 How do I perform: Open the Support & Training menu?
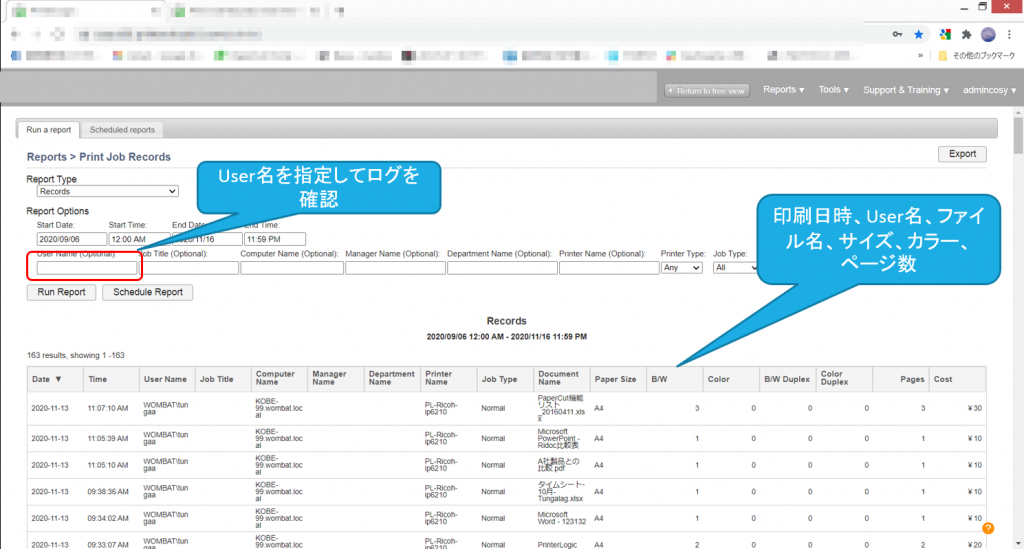pyautogui.click(x=906, y=90)
